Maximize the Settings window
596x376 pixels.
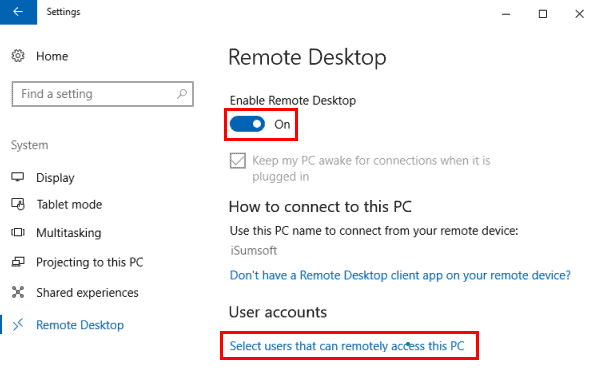point(543,14)
